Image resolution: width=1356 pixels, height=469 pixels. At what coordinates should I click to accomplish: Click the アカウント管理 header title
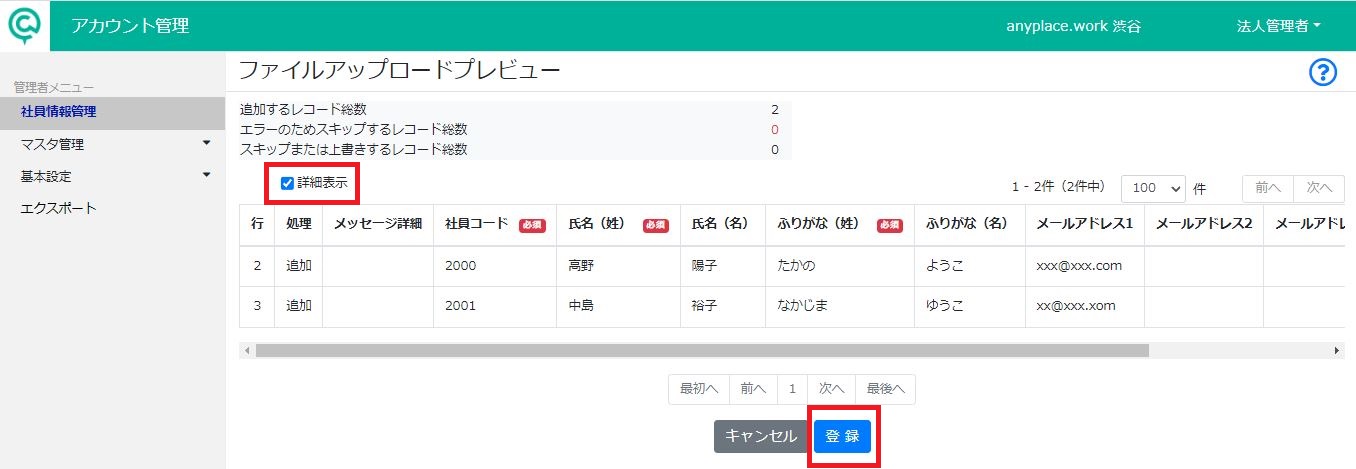click(130, 26)
